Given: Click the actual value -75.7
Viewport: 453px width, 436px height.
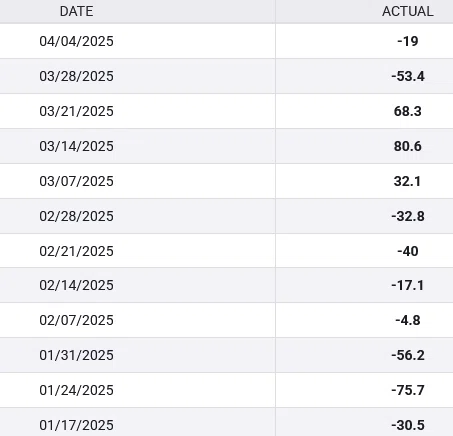Looking at the screenshot, I should point(408,390).
